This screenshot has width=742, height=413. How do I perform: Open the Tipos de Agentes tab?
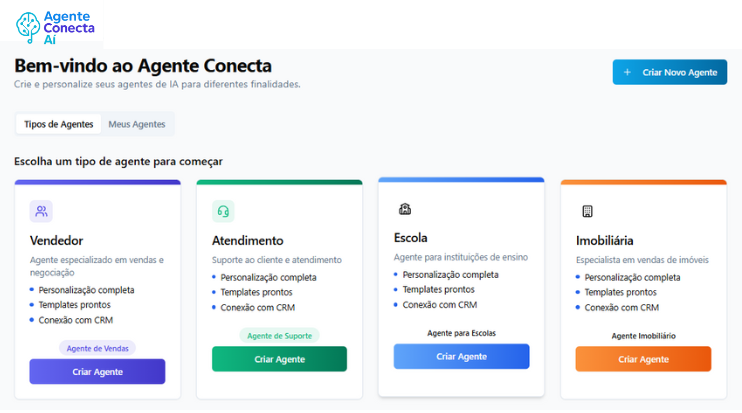[59, 124]
